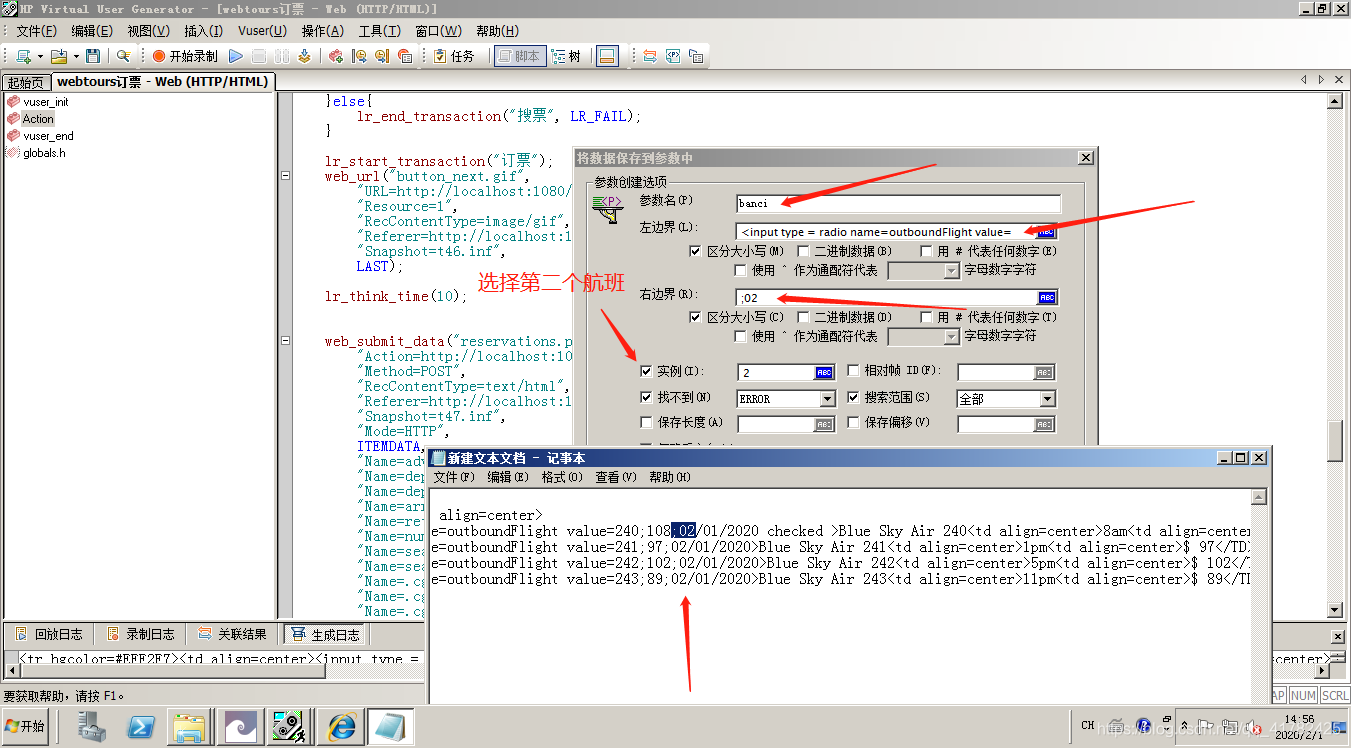Image resolution: width=1351 pixels, height=748 pixels.
Task: Toggle left boundary 区分大小写(M) checkbox
Action: (696, 251)
